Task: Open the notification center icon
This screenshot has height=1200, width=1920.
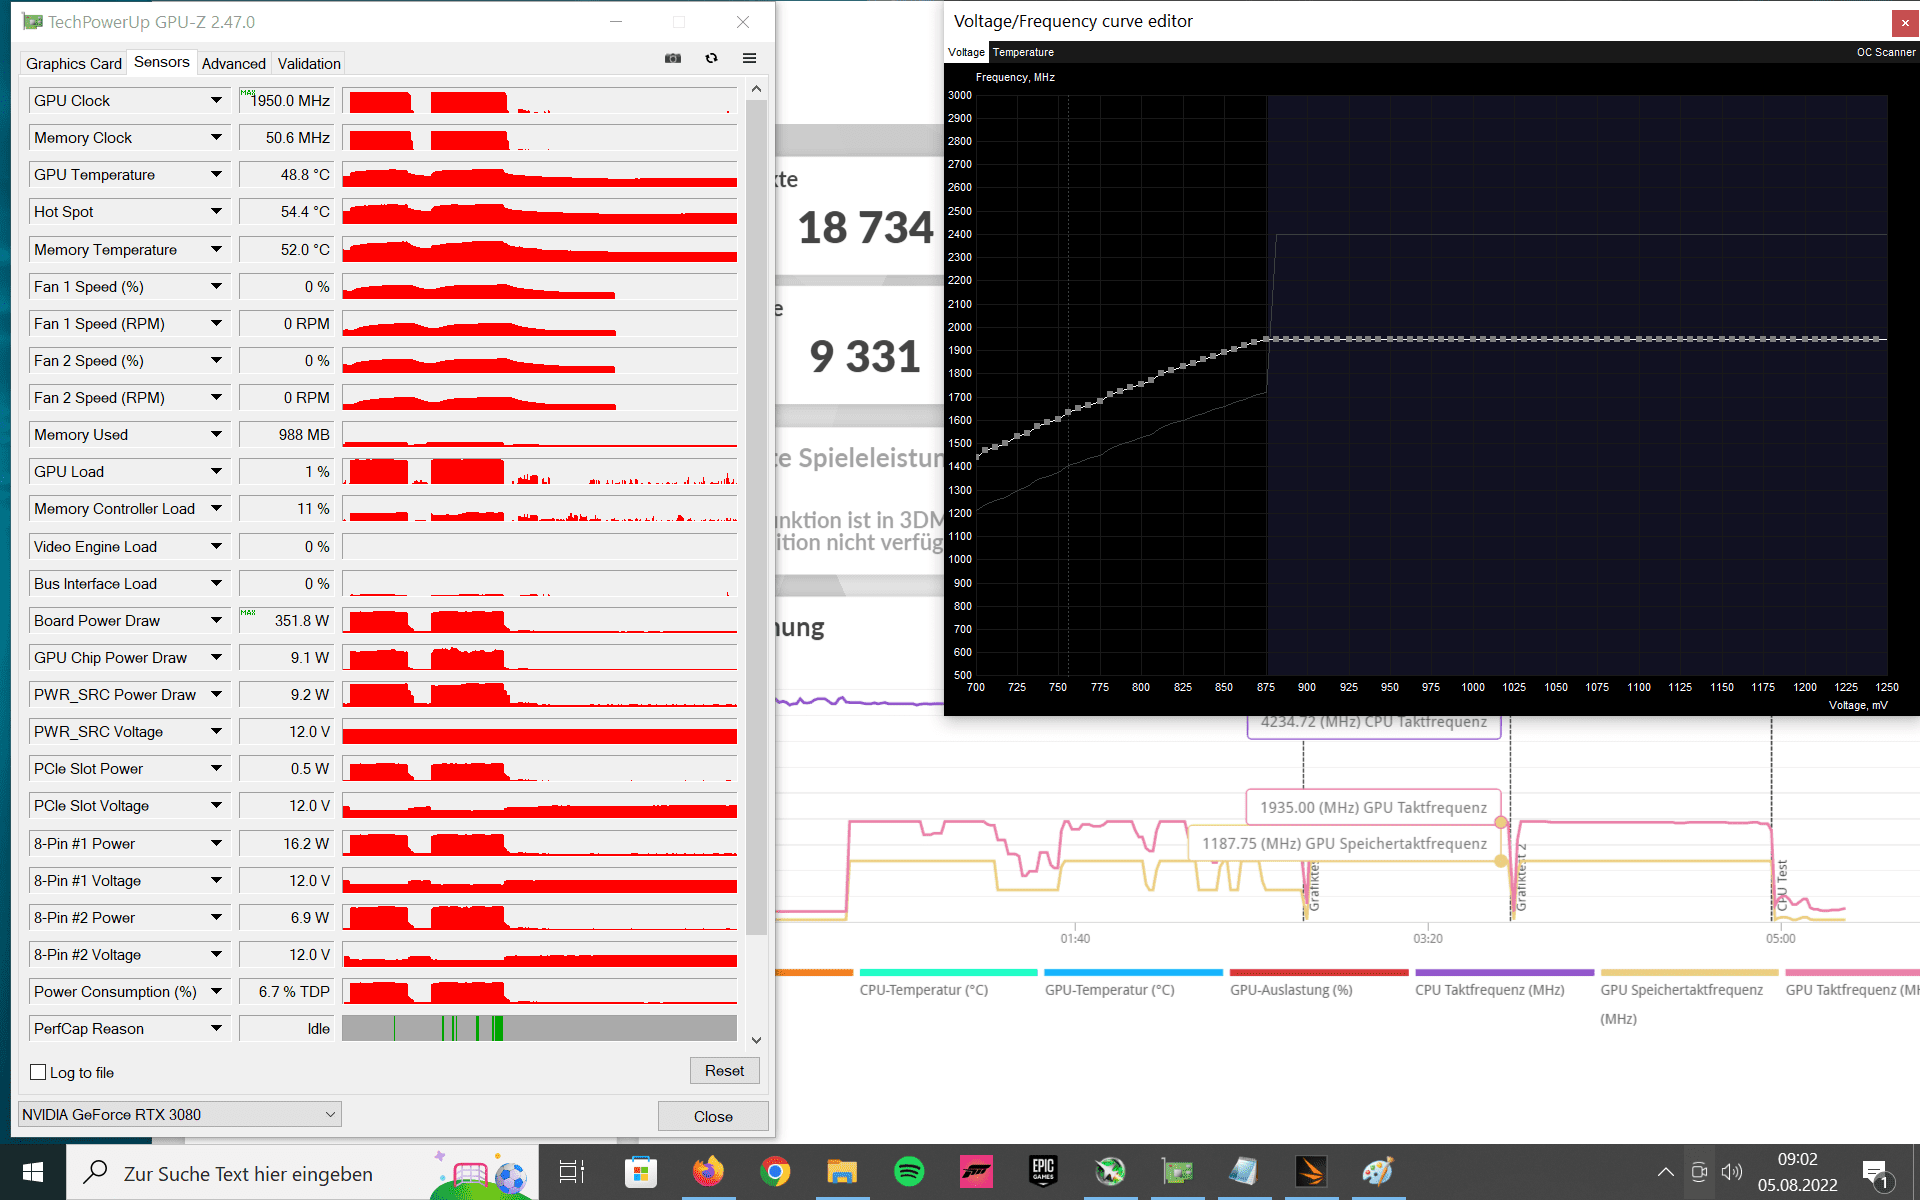Action: tap(1876, 1173)
